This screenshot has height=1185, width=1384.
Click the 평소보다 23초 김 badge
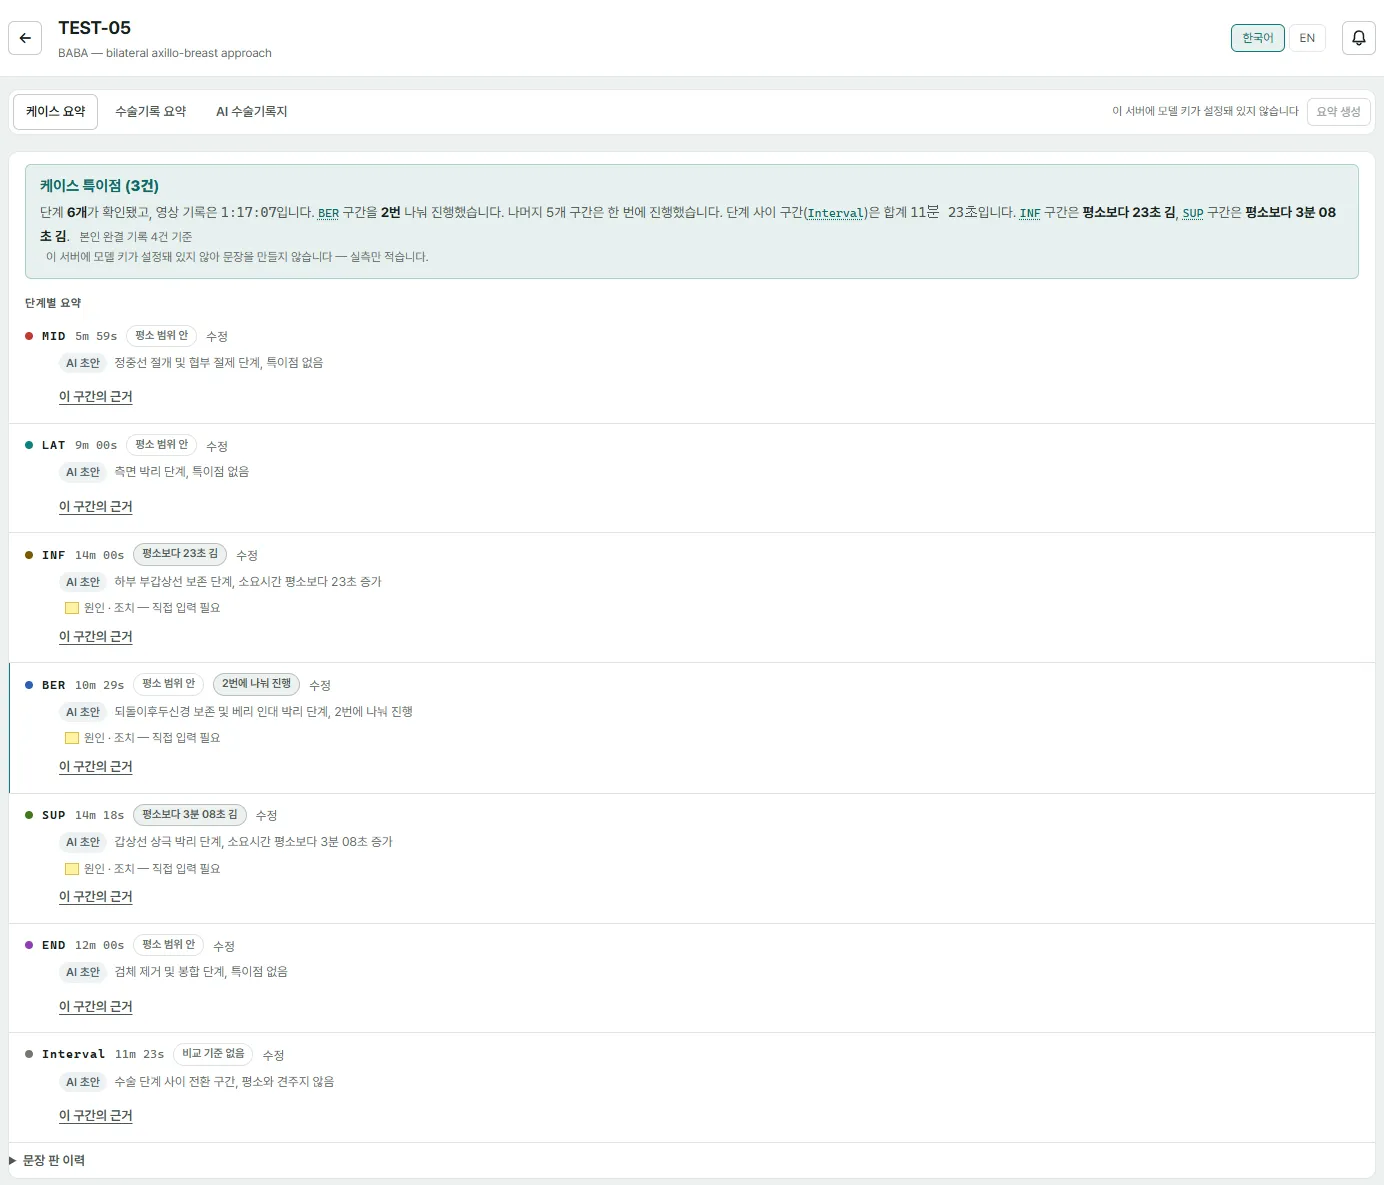click(180, 554)
